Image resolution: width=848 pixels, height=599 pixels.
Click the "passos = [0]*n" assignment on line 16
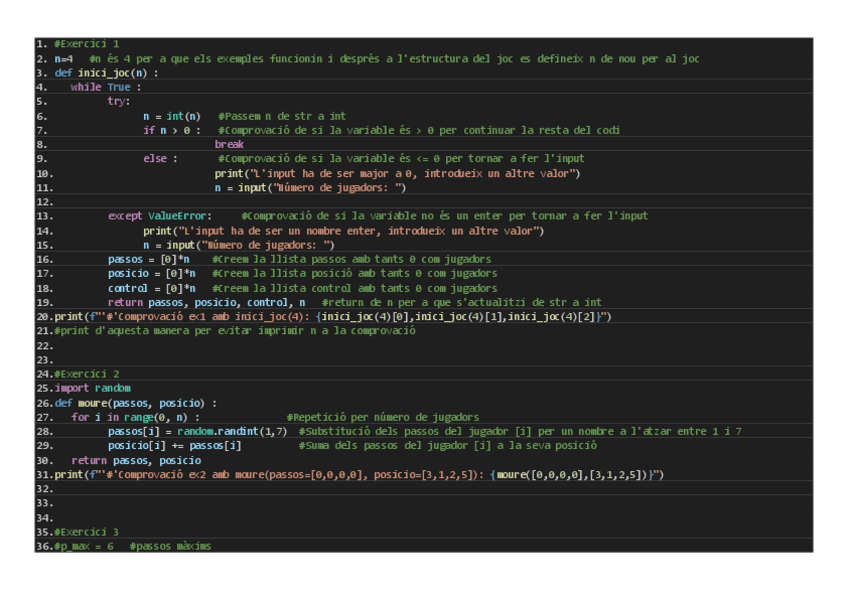click(149, 259)
